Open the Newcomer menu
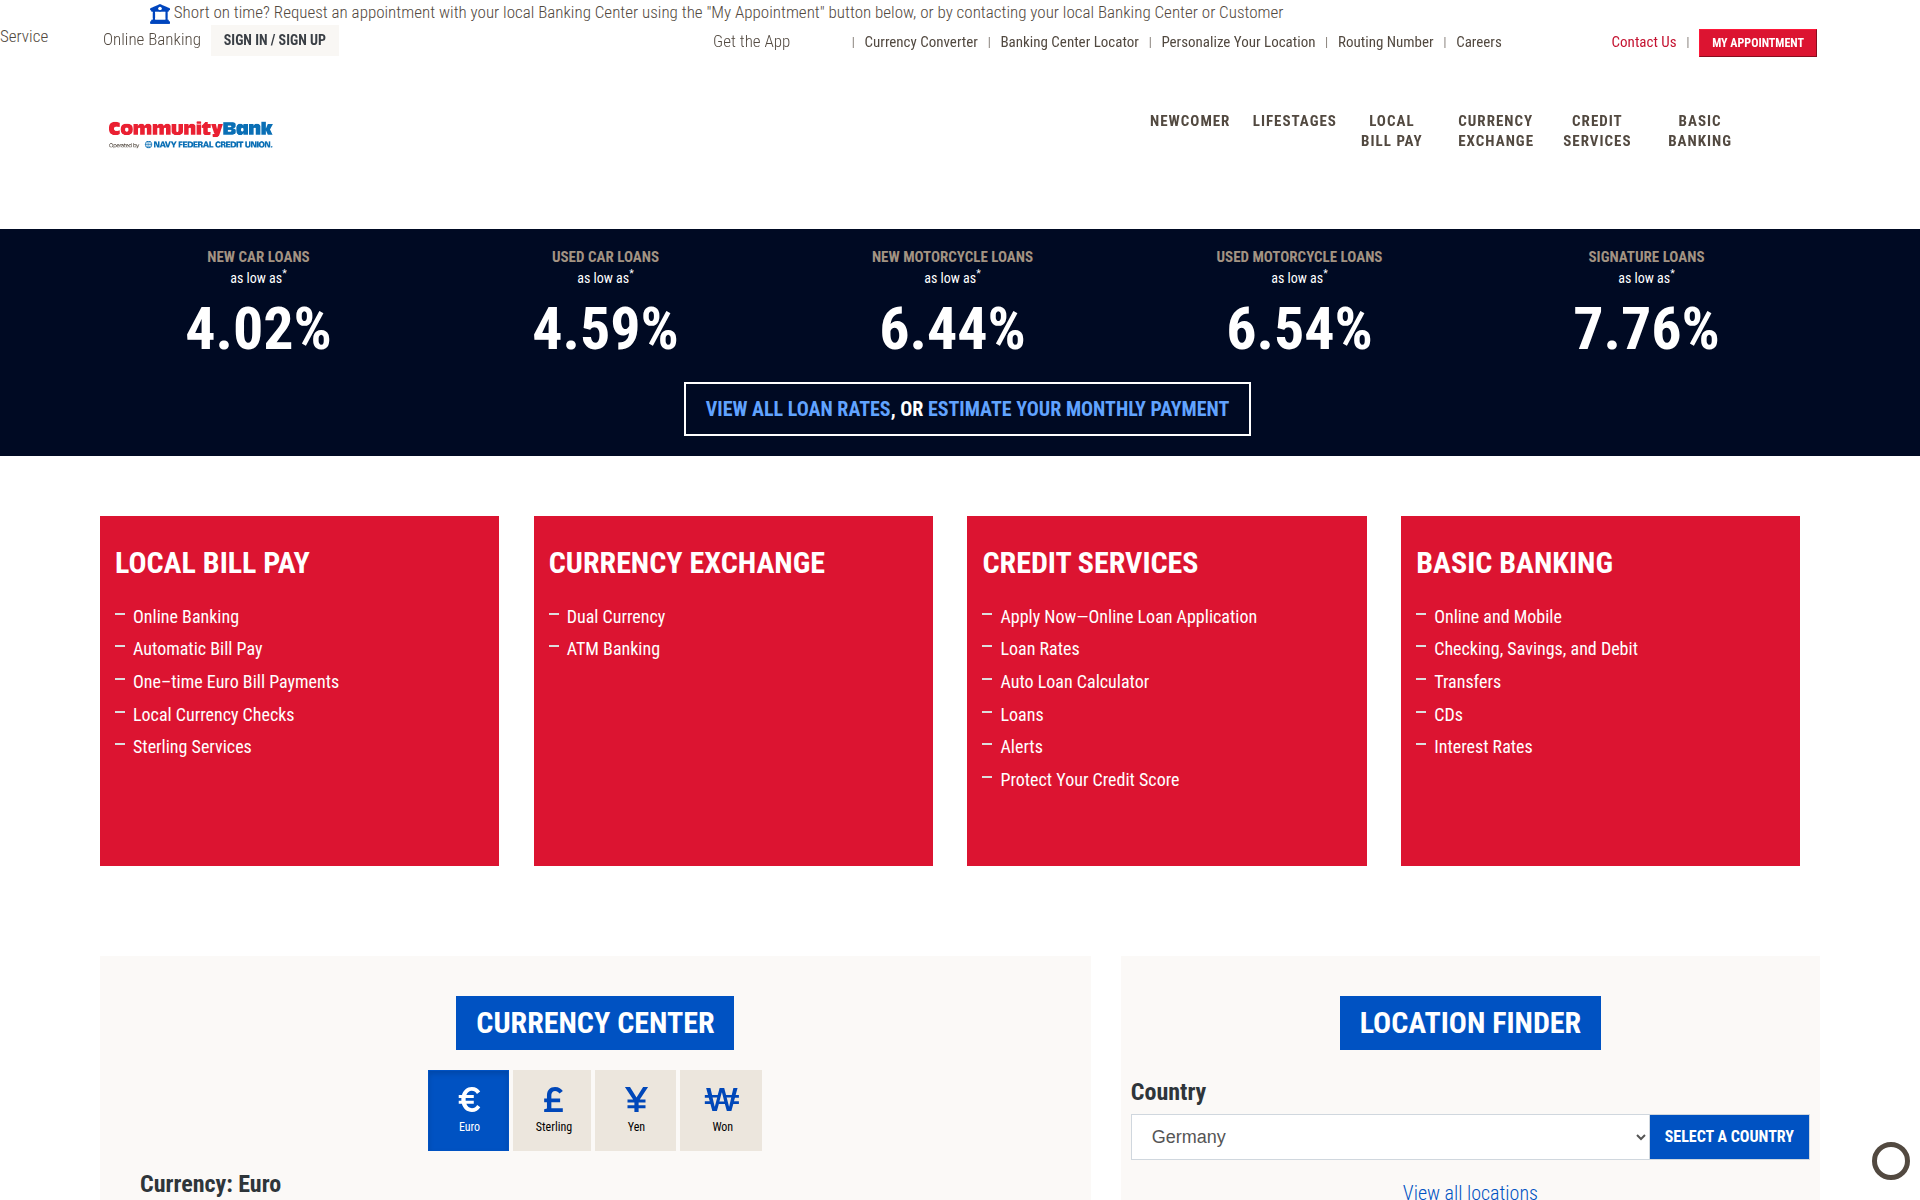This screenshot has height=1200, width=1920. coord(1189,121)
